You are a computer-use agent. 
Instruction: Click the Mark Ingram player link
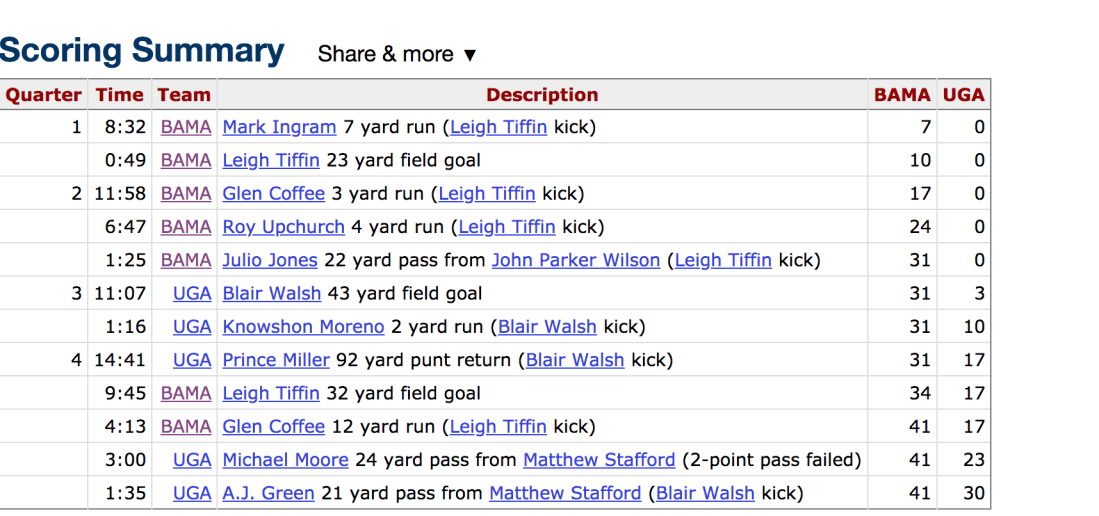tap(279, 127)
